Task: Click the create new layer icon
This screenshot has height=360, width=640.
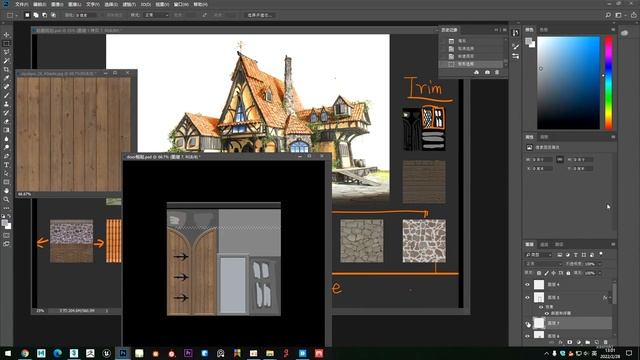Action: [x=597, y=342]
